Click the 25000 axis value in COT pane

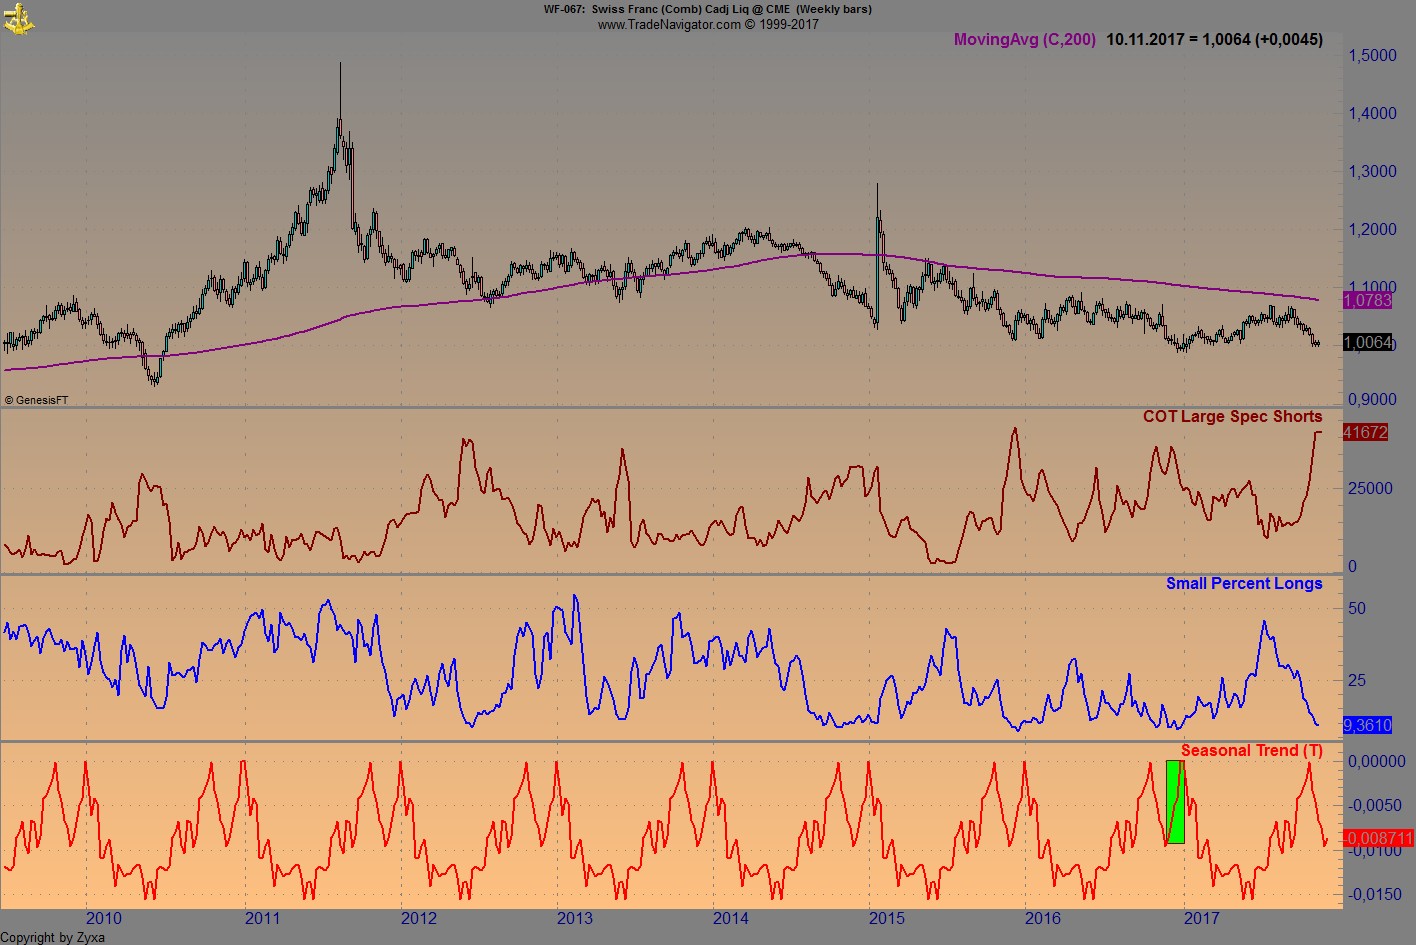tap(1370, 489)
